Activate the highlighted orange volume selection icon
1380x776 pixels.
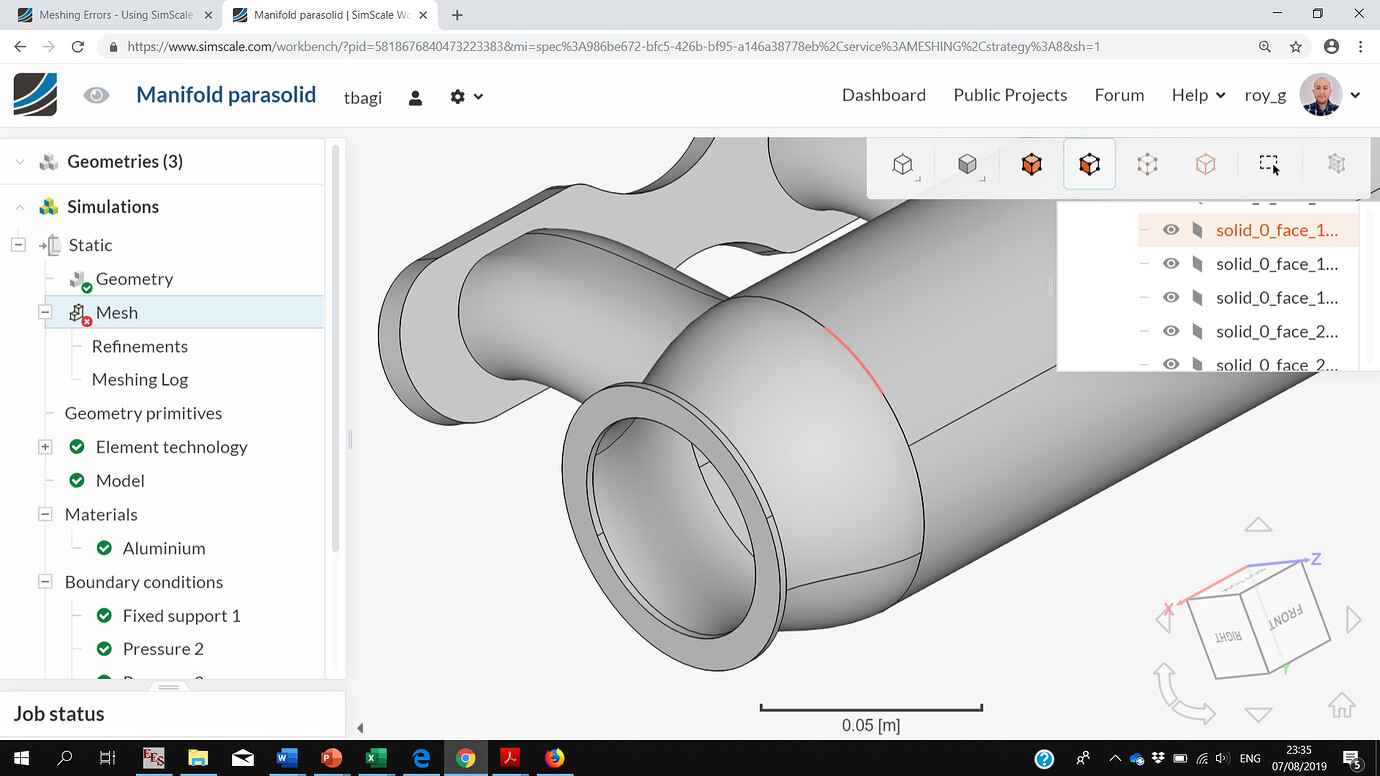pyautogui.click(x=1031, y=163)
